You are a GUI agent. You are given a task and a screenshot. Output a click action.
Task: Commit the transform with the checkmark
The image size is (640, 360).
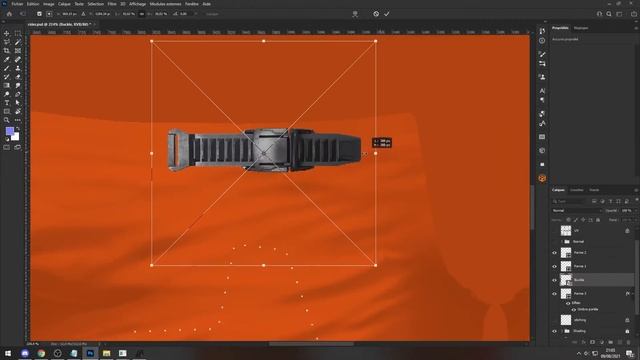[387, 14]
